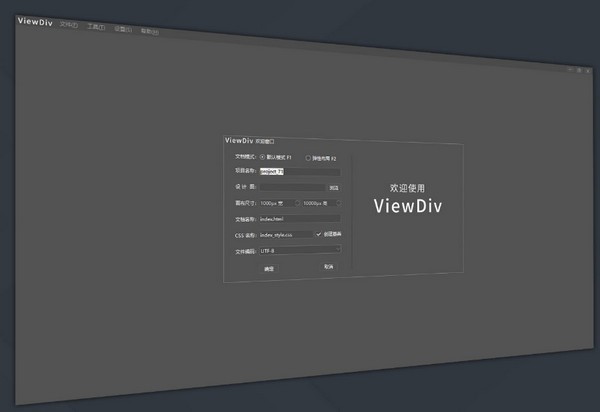The image size is (600, 412).
Task: Click the ViewDiv logo in the title bar
Action: (x=35, y=22)
